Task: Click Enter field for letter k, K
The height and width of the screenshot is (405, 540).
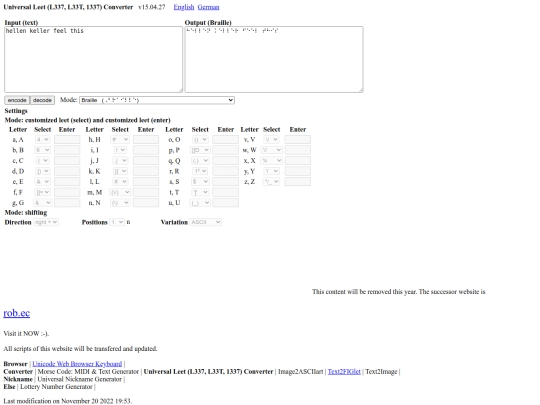Action: point(146,171)
